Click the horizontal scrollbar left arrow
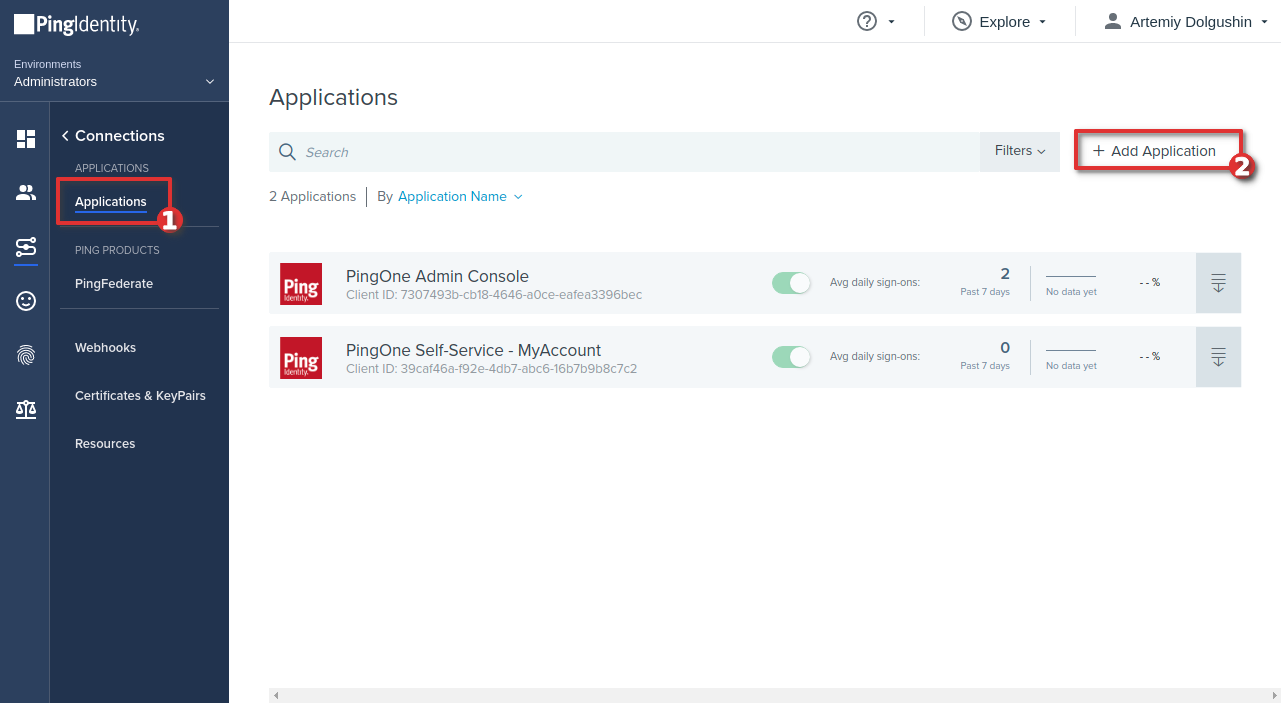 [x=276, y=695]
